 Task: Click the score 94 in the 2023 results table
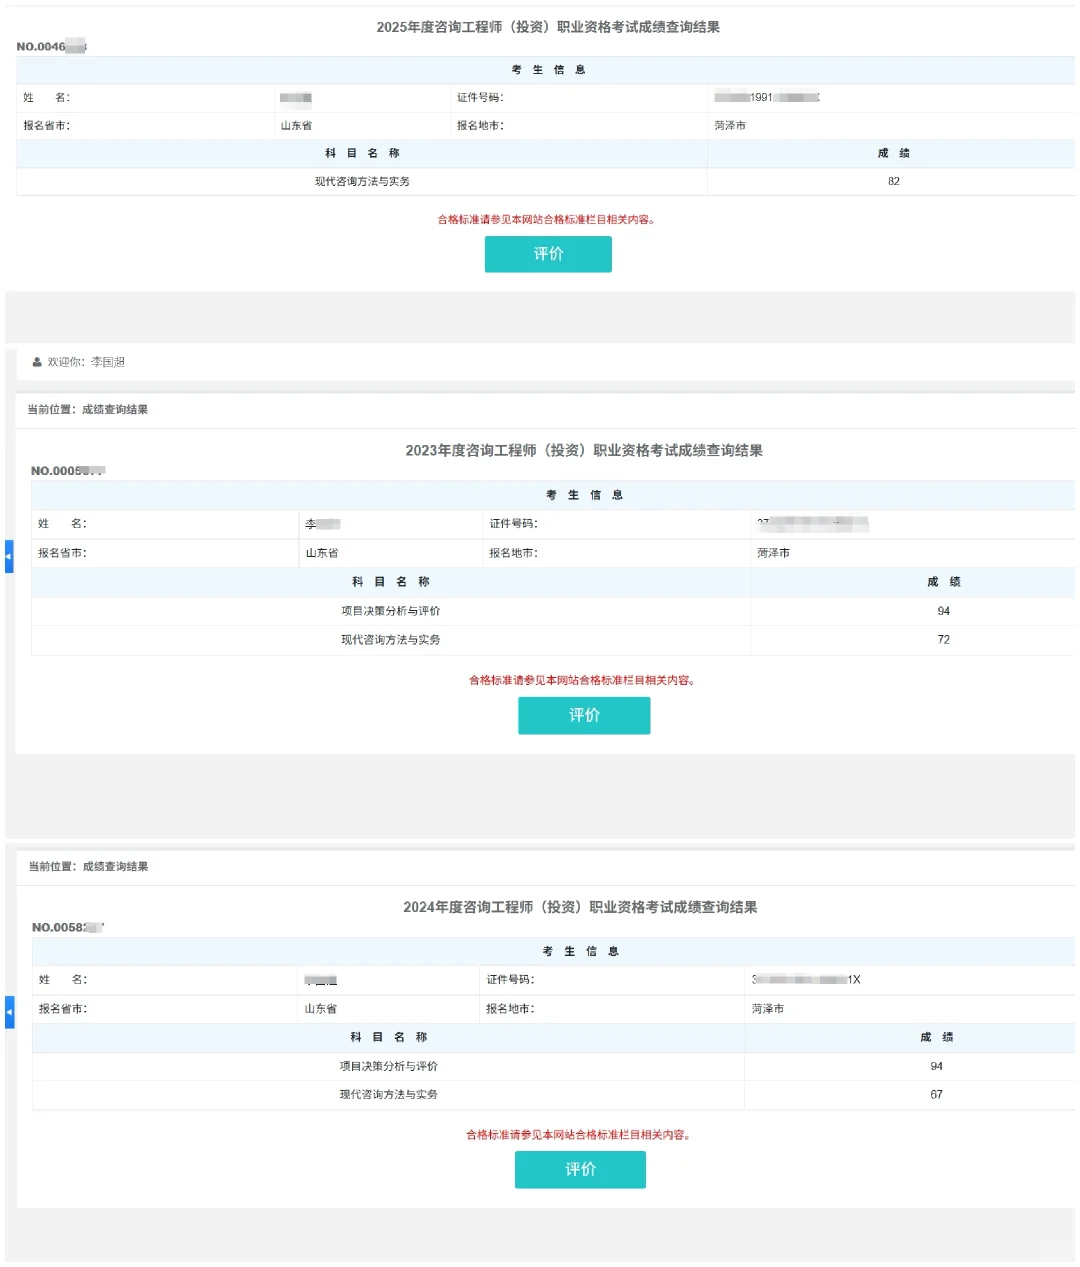tap(943, 610)
